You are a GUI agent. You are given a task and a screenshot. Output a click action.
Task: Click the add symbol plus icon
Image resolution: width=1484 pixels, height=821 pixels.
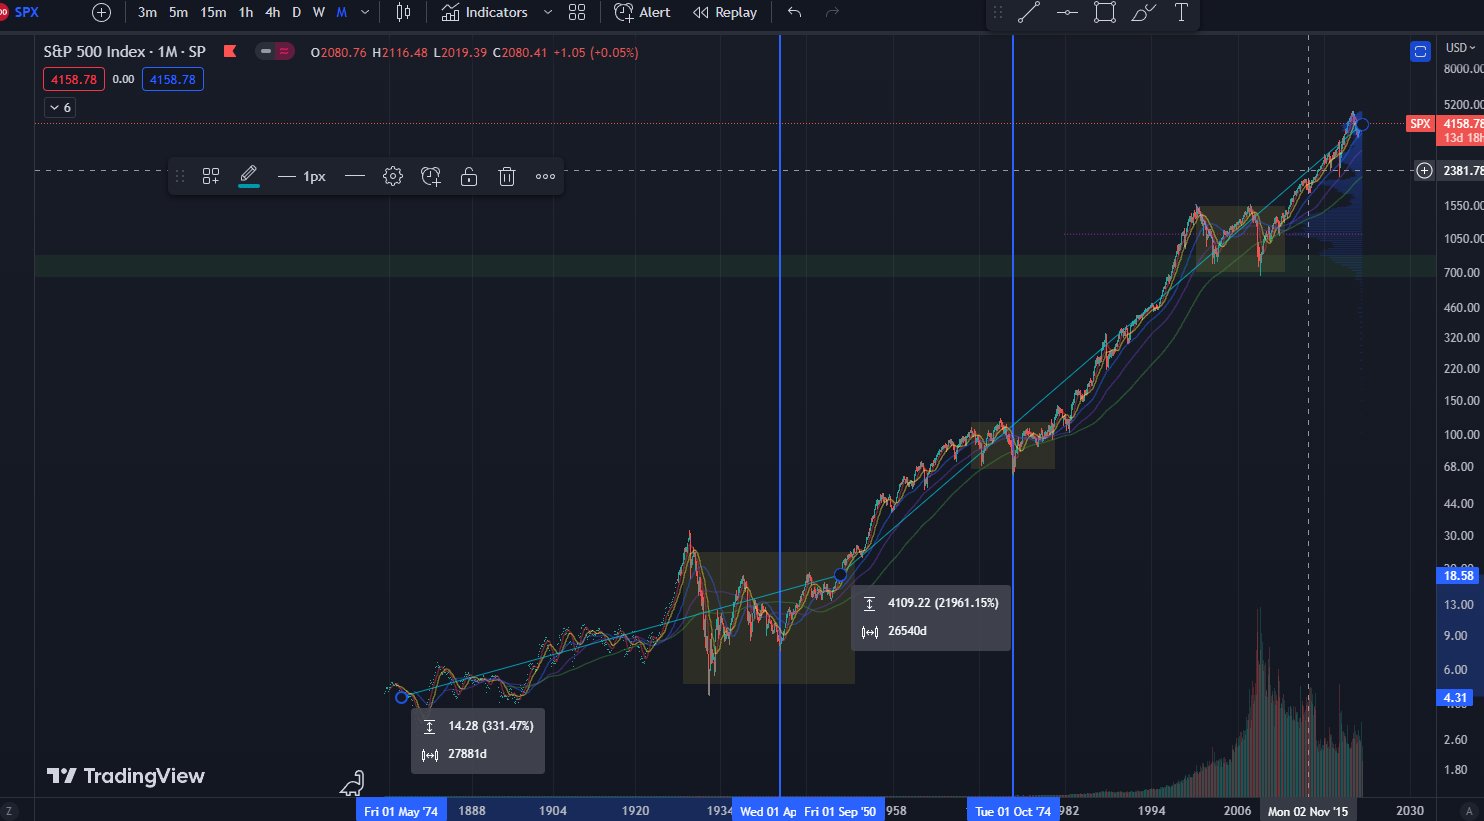point(101,12)
